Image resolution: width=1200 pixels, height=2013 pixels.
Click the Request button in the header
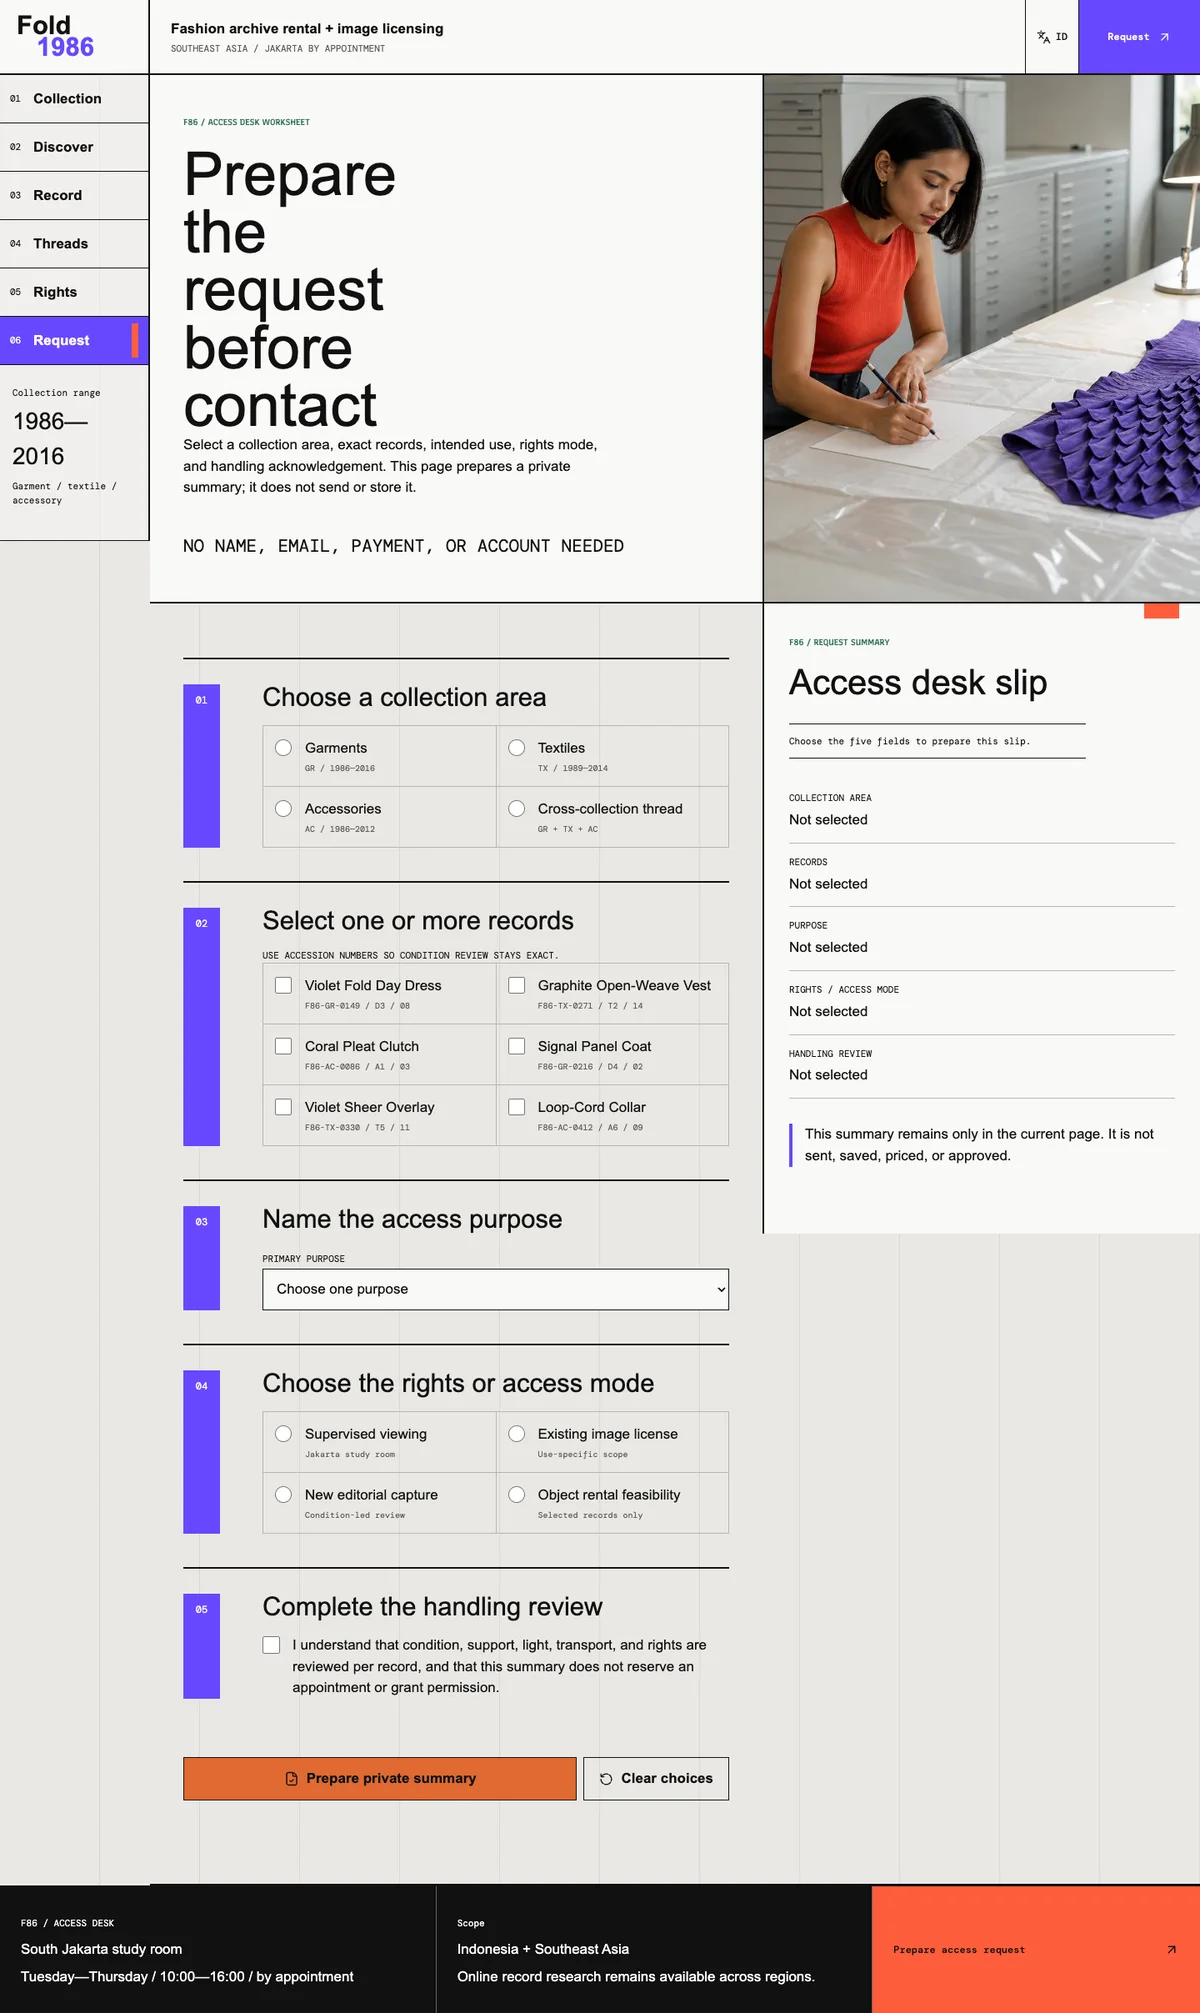(x=1139, y=37)
